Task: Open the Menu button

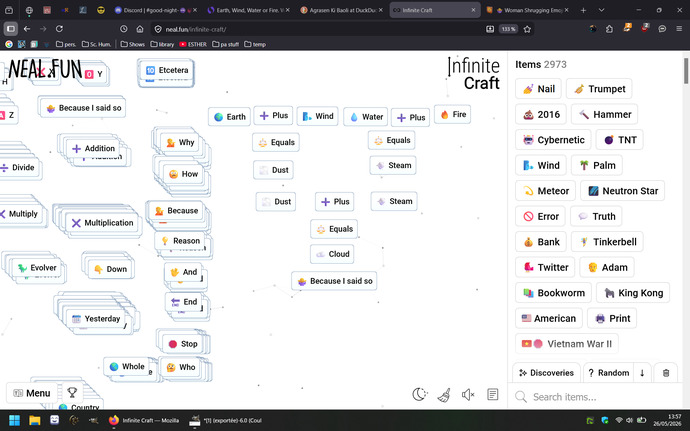Action: (x=32, y=393)
